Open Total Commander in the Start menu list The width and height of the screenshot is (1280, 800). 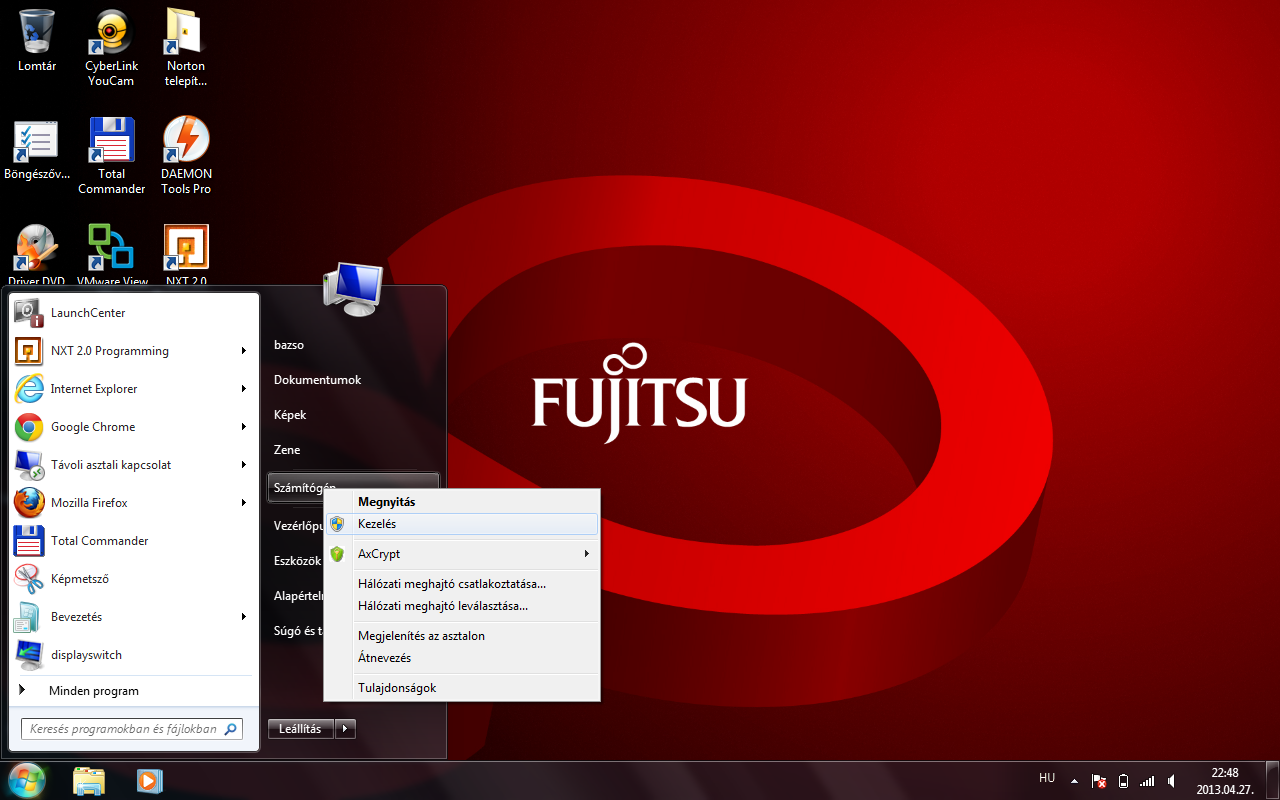(134, 541)
